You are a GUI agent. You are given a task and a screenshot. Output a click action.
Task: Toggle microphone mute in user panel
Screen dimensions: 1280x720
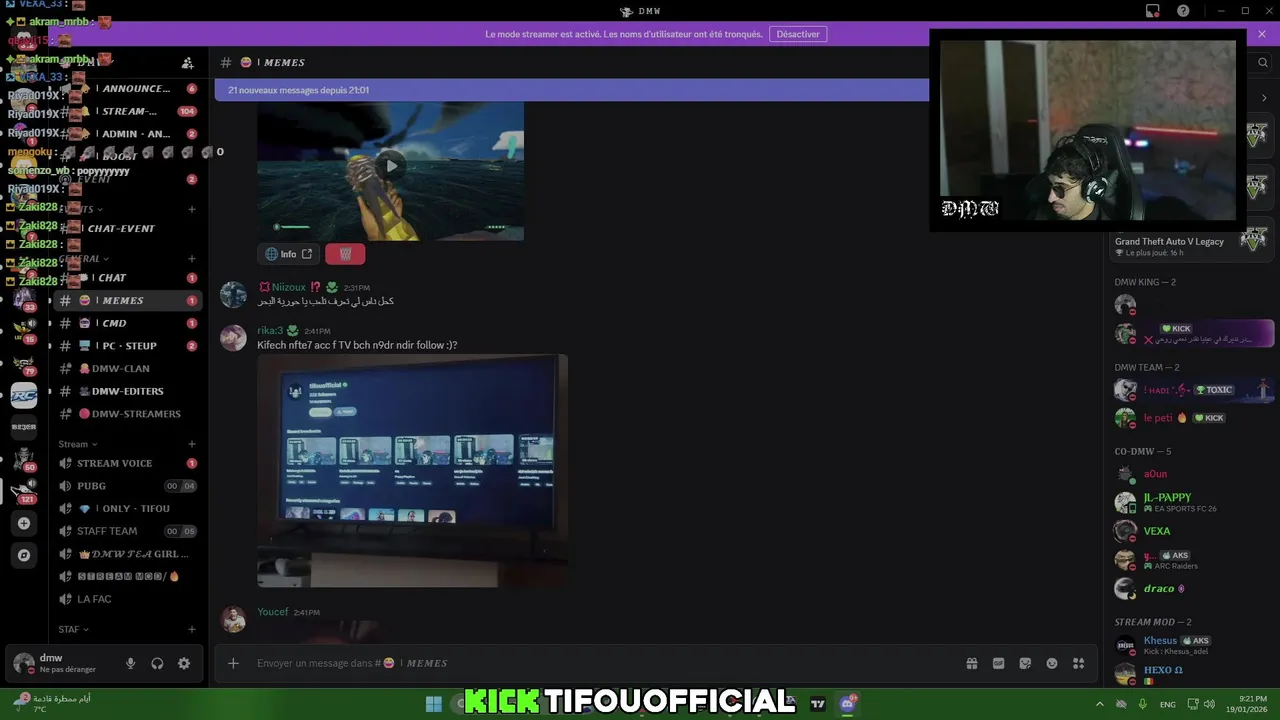(130, 663)
